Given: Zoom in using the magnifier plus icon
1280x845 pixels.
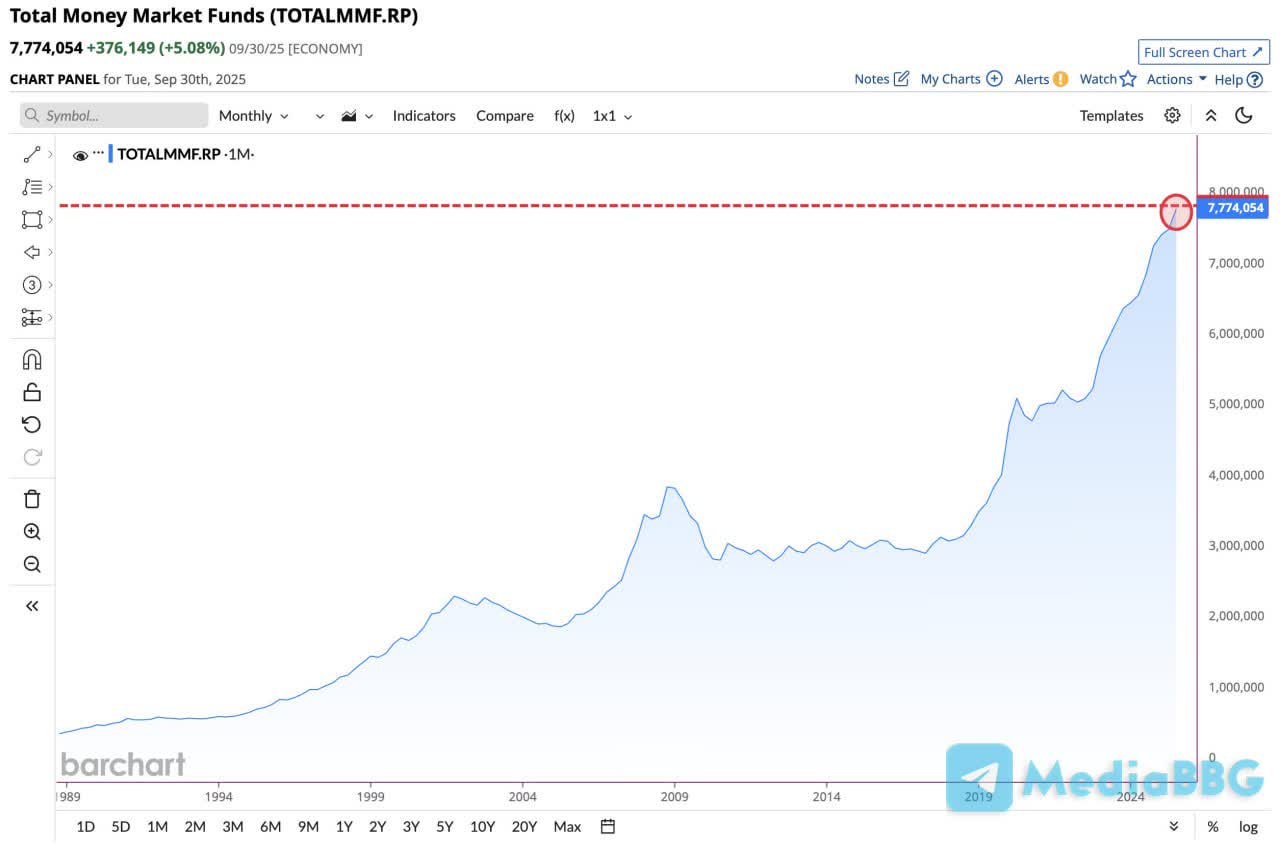Looking at the screenshot, I should pyautogui.click(x=32, y=532).
